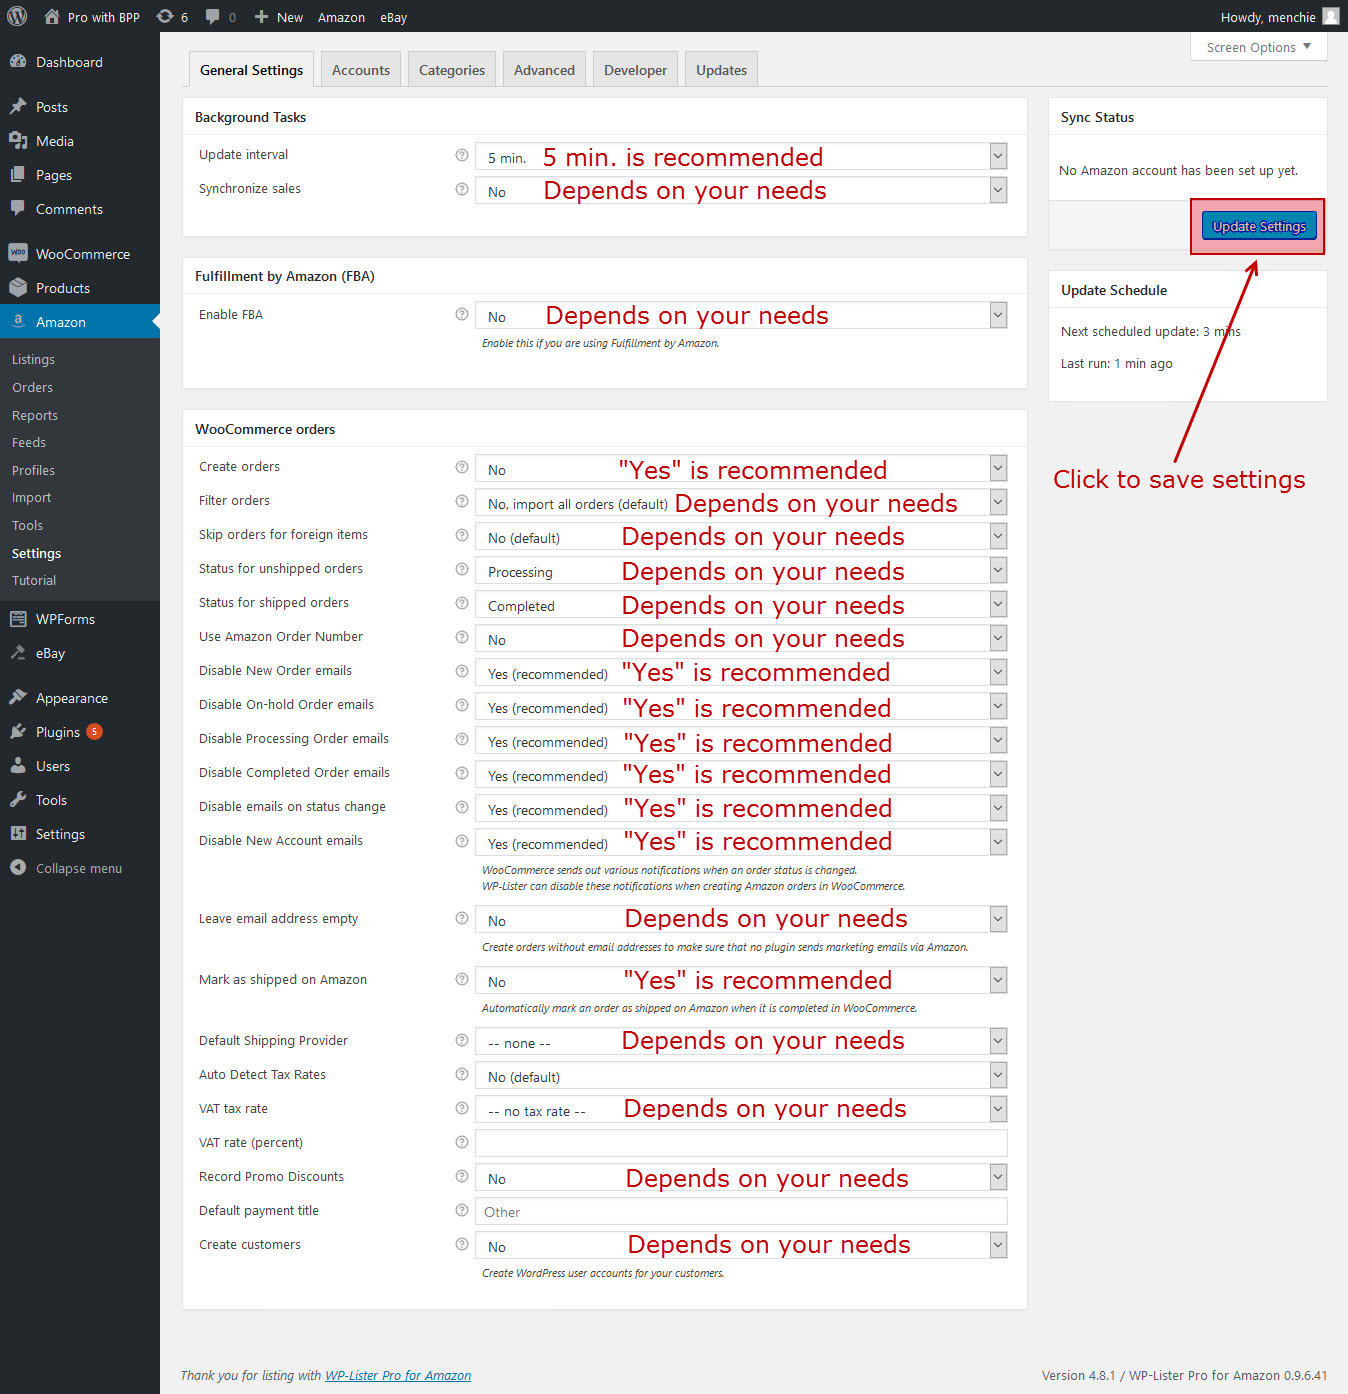Switch to the Developer tab
Screen dimensions: 1348x1394
coord(635,70)
